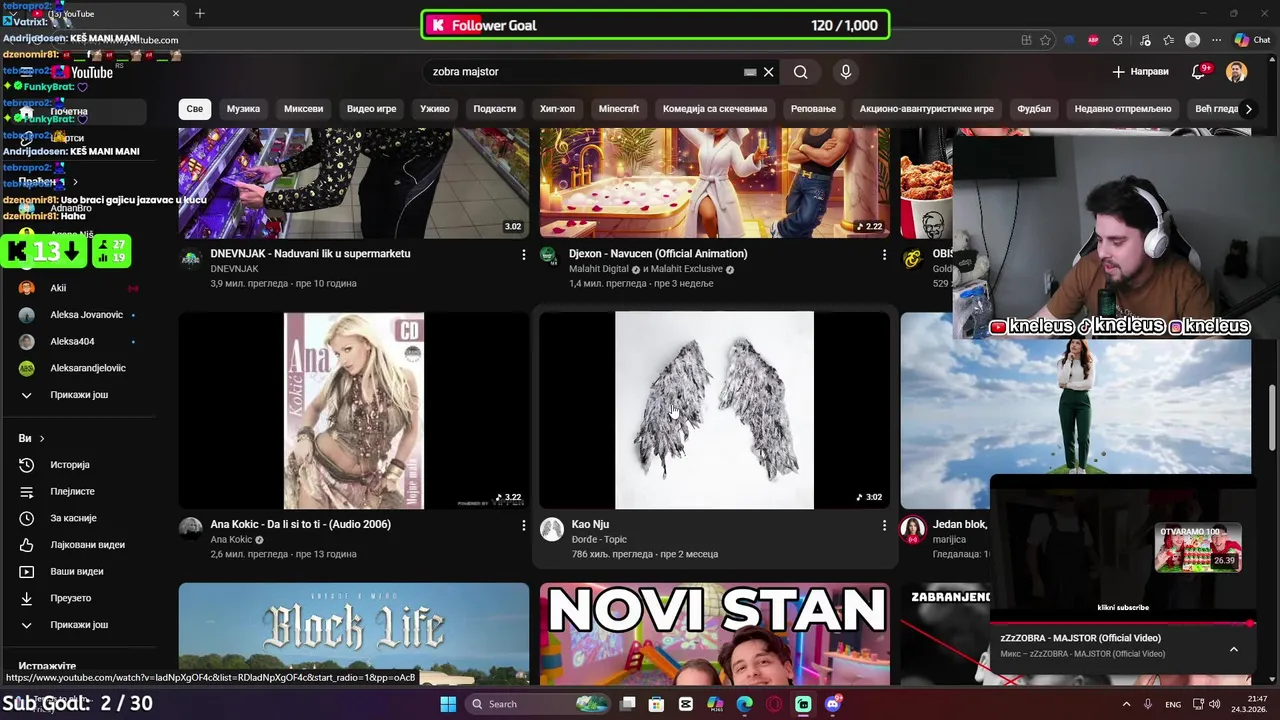Show hidden system tray icons chevron

click(x=1126, y=704)
